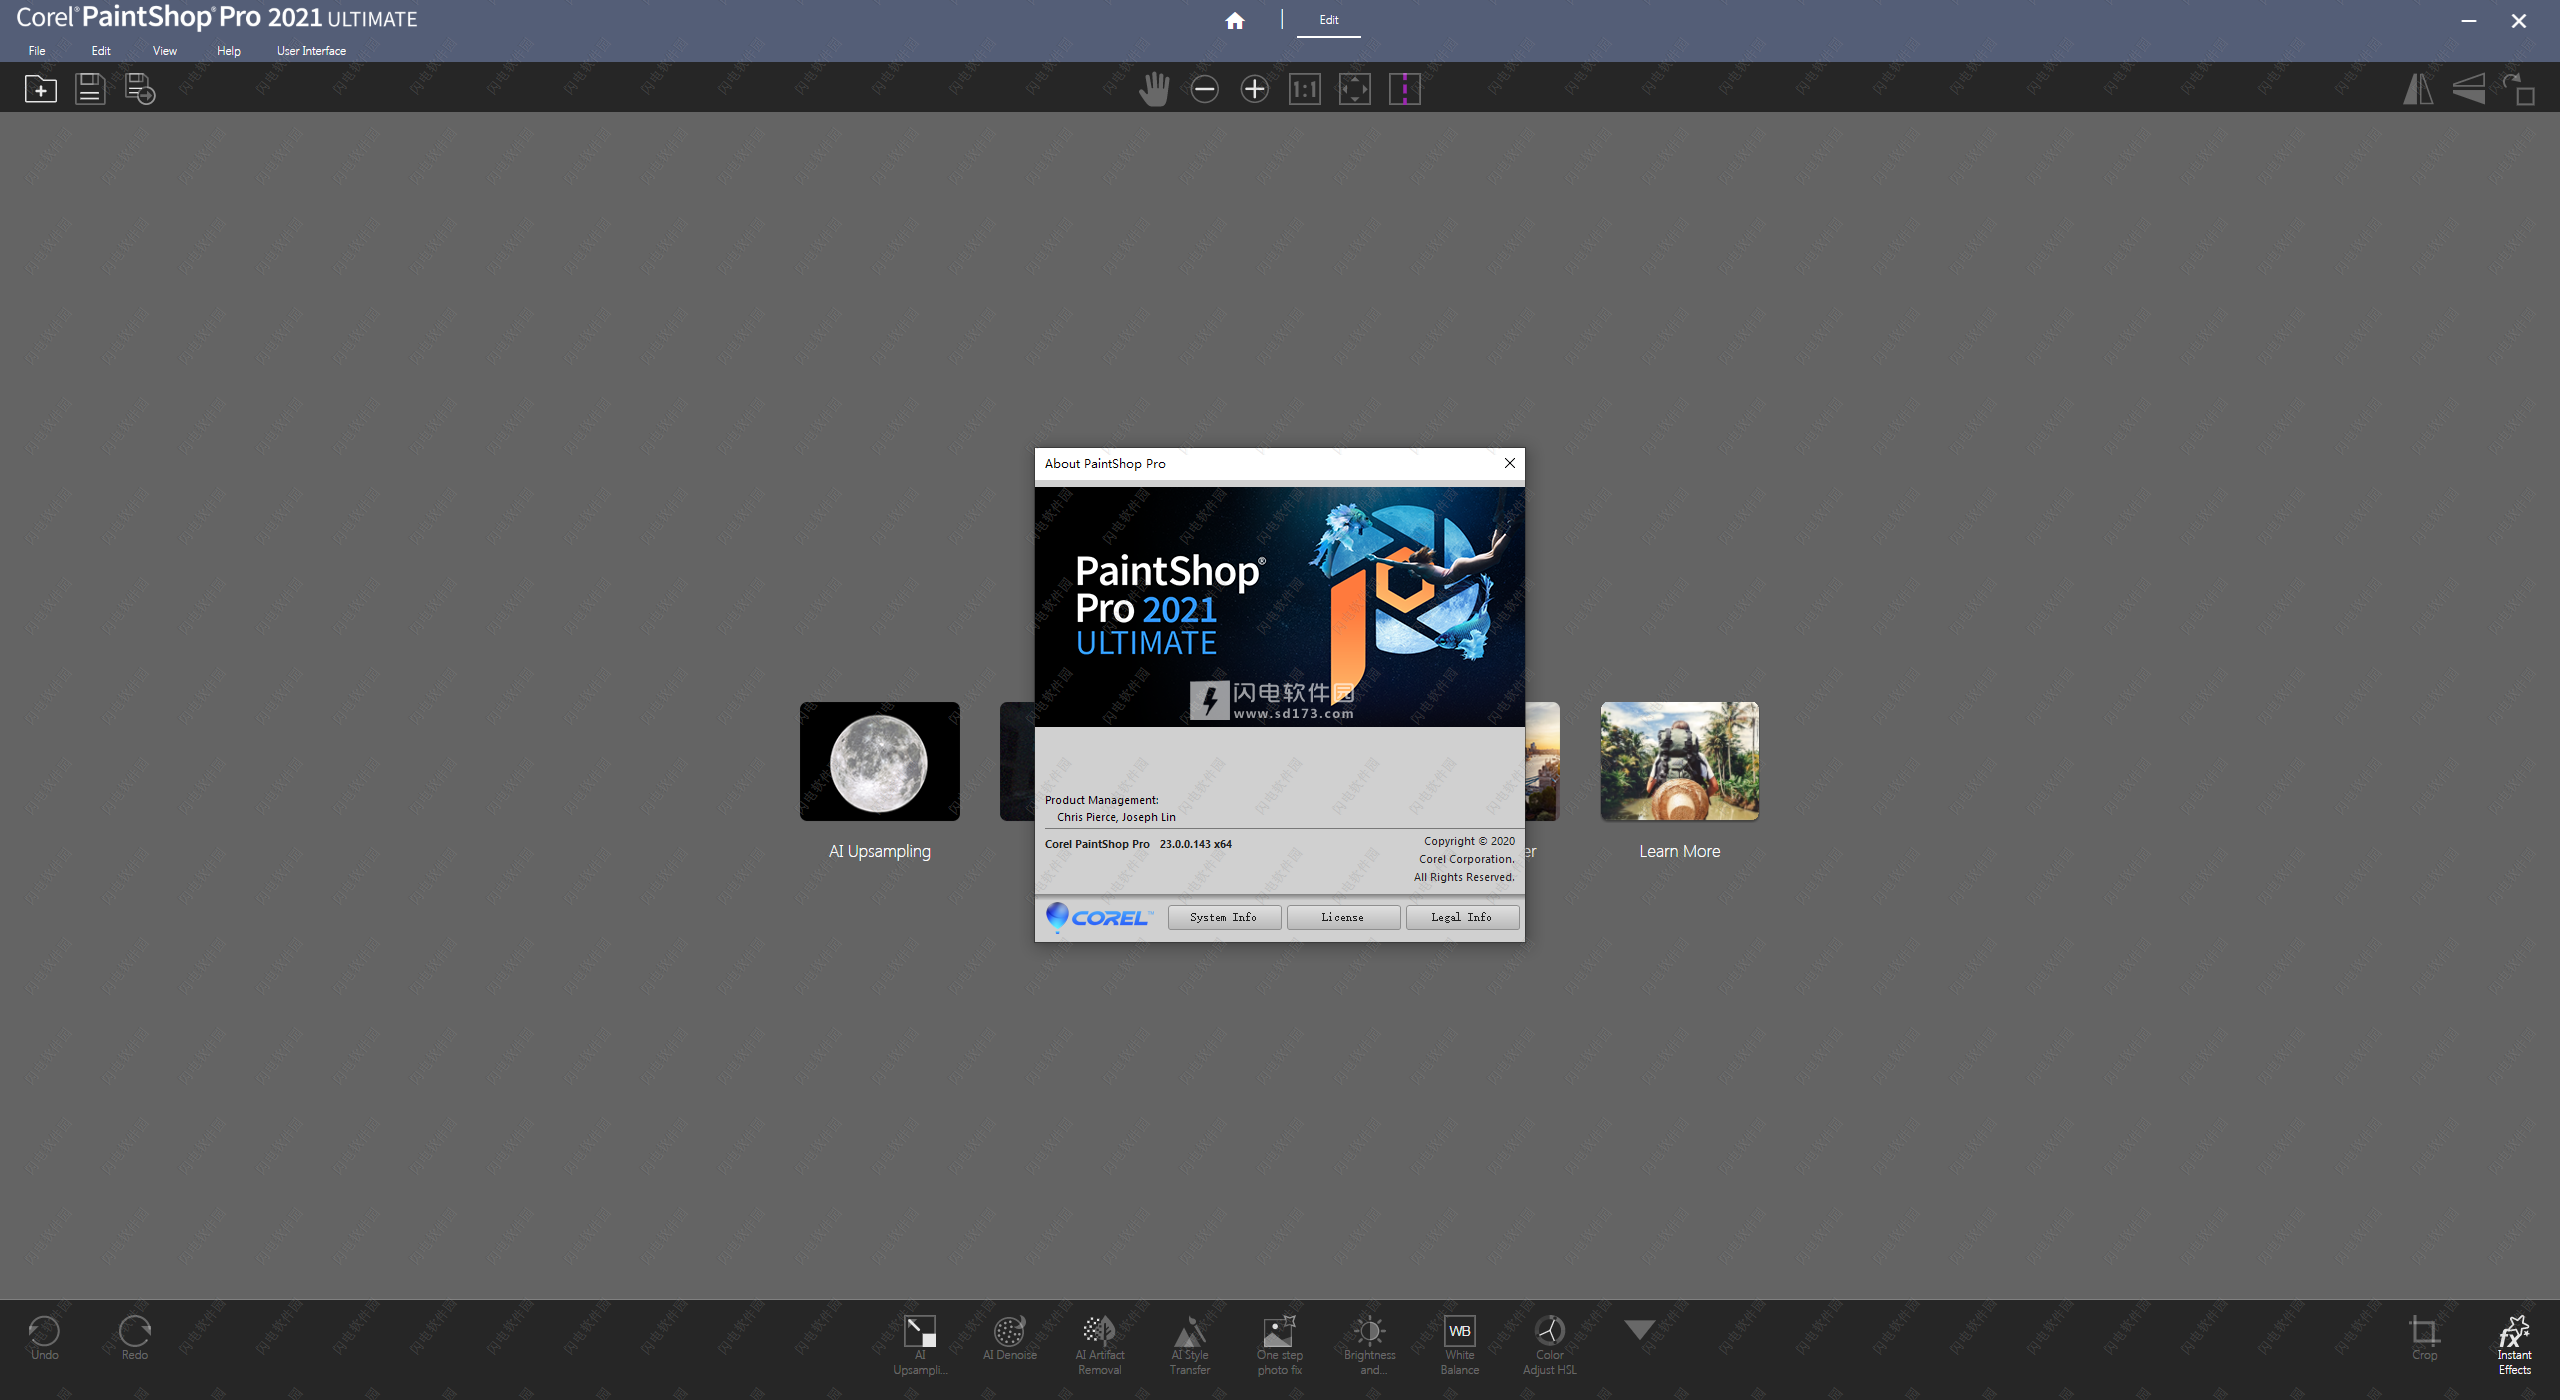The height and width of the screenshot is (1400, 2560).
Task: Click 'Chris Pierce, Joseph Lin' credits text
Action: pos(1116,817)
